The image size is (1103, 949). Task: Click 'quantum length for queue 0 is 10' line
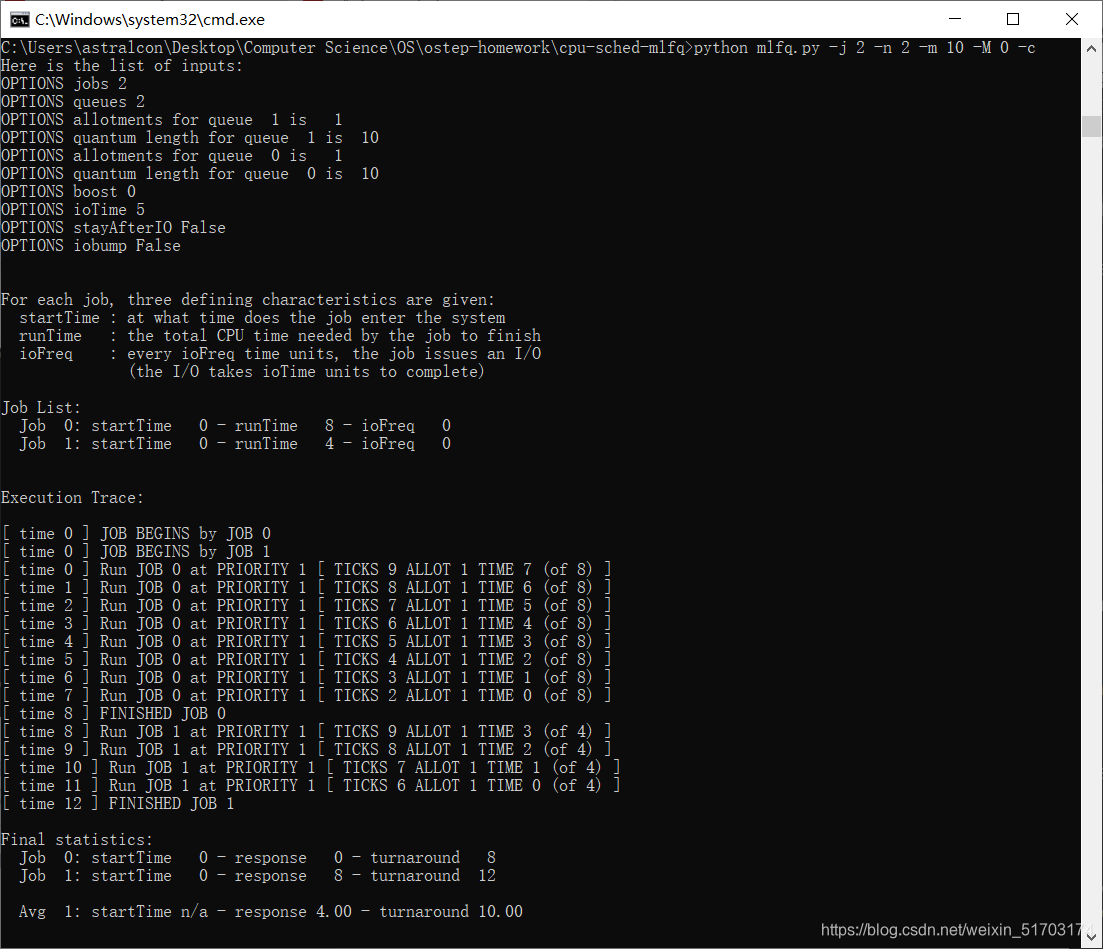(190, 174)
